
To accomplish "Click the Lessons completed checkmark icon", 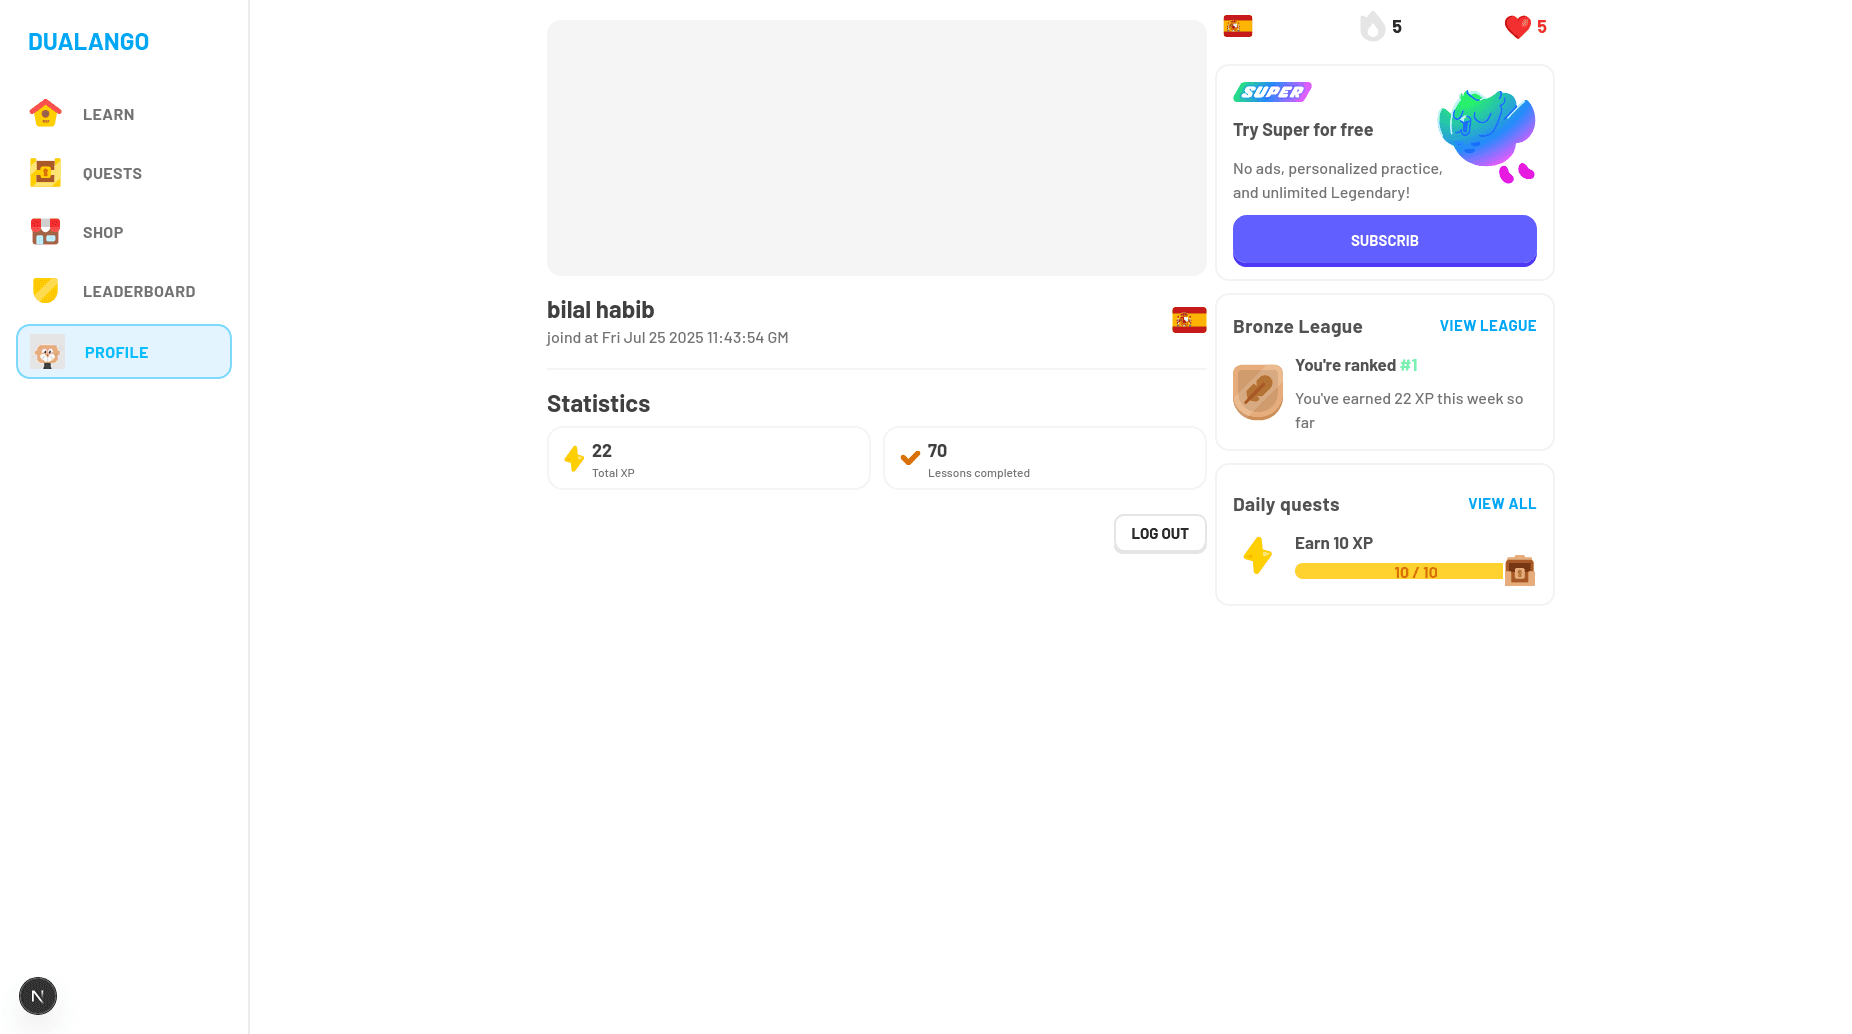I will click(910, 458).
